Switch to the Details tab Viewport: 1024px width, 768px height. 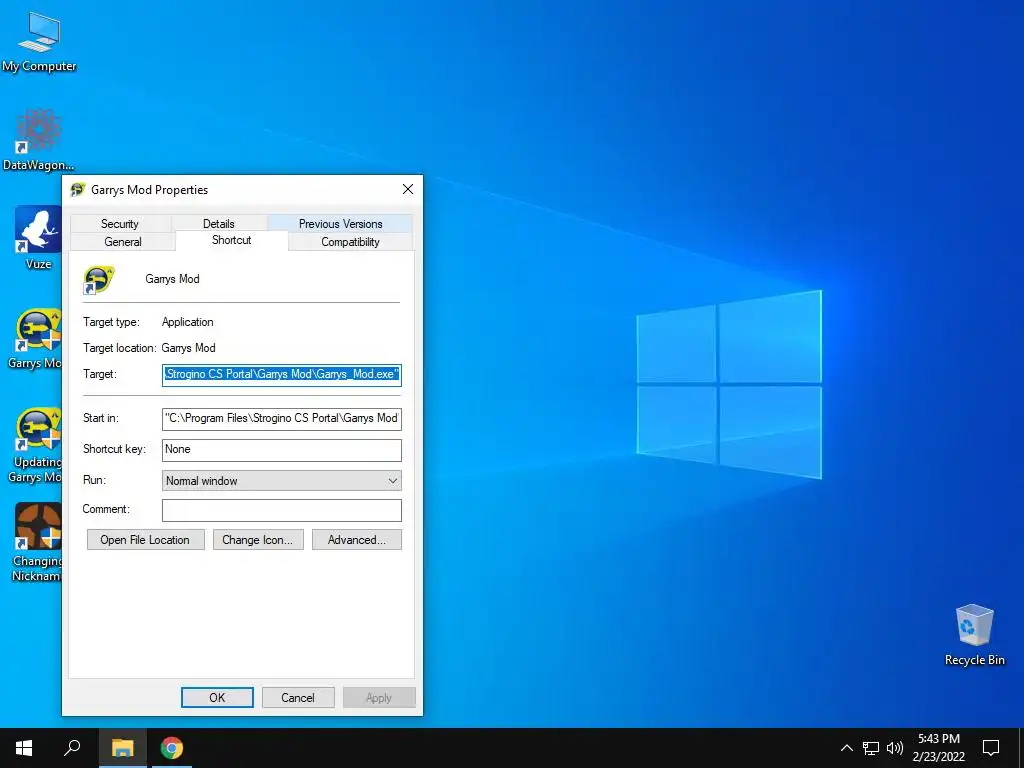[x=218, y=223]
